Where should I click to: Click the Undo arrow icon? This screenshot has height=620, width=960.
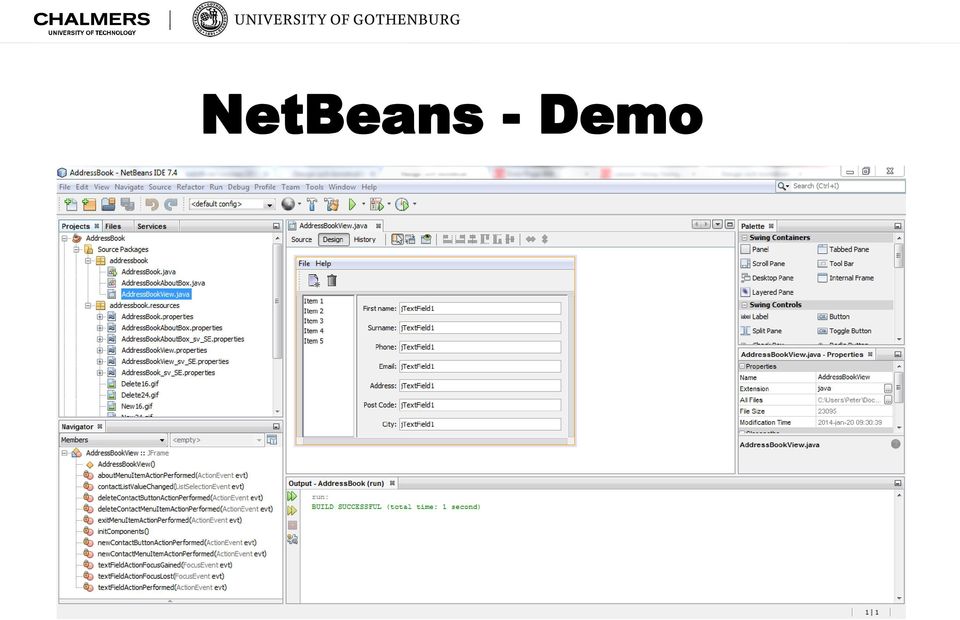(151, 204)
